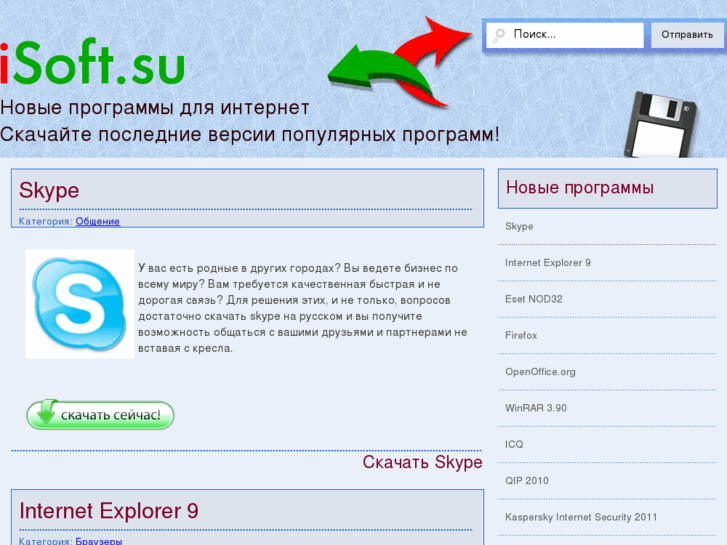The height and width of the screenshot is (545, 727).
Task: Select Eset NOD32 in sidebar list
Action: (x=534, y=299)
